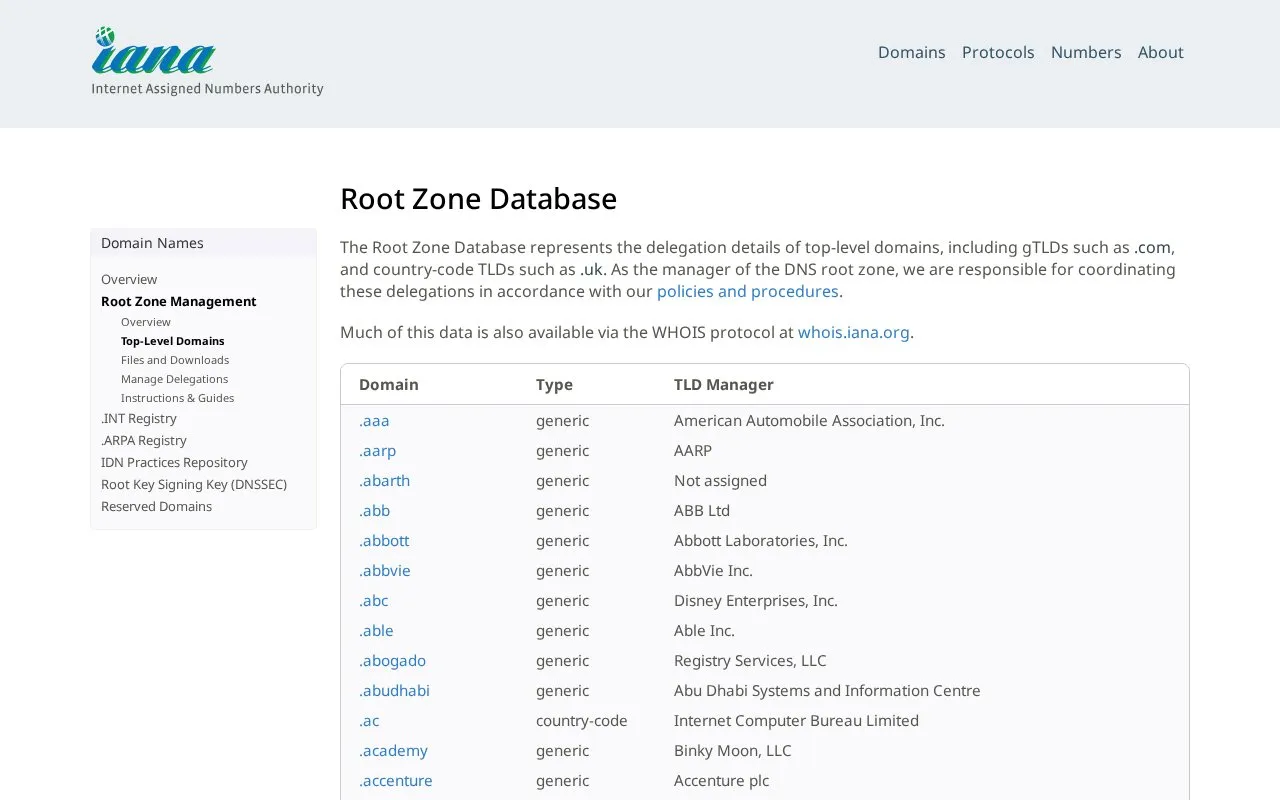The width and height of the screenshot is (1280, 800).
Task: Click the Type column header
Action: (554, 384)
